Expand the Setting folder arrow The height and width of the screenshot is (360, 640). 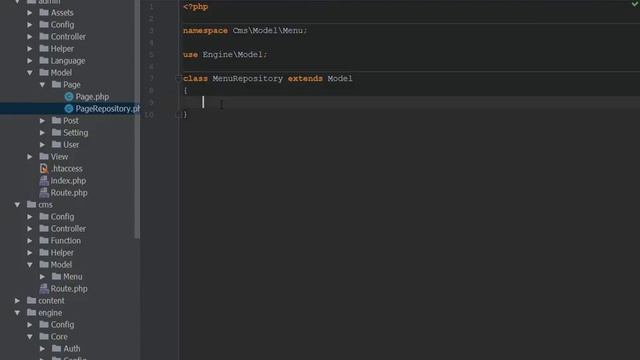[x=42, y=133]
